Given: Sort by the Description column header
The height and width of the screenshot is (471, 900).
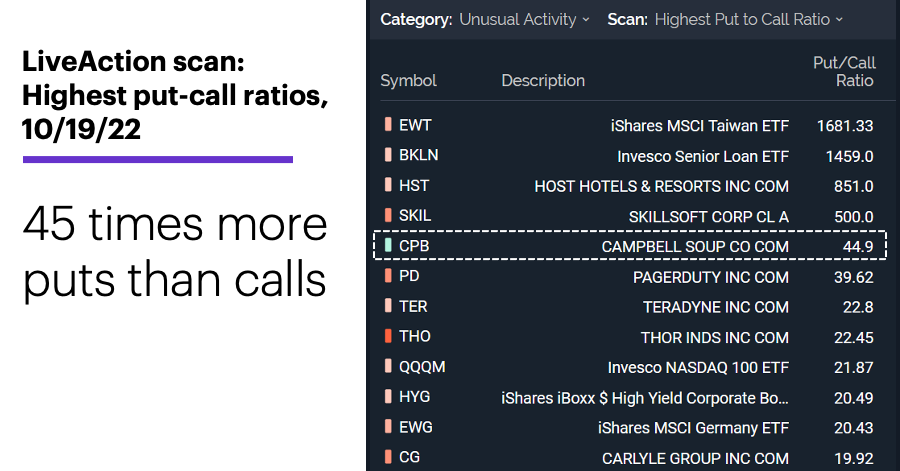Looking at the screenshot, I should click(543, 80).
